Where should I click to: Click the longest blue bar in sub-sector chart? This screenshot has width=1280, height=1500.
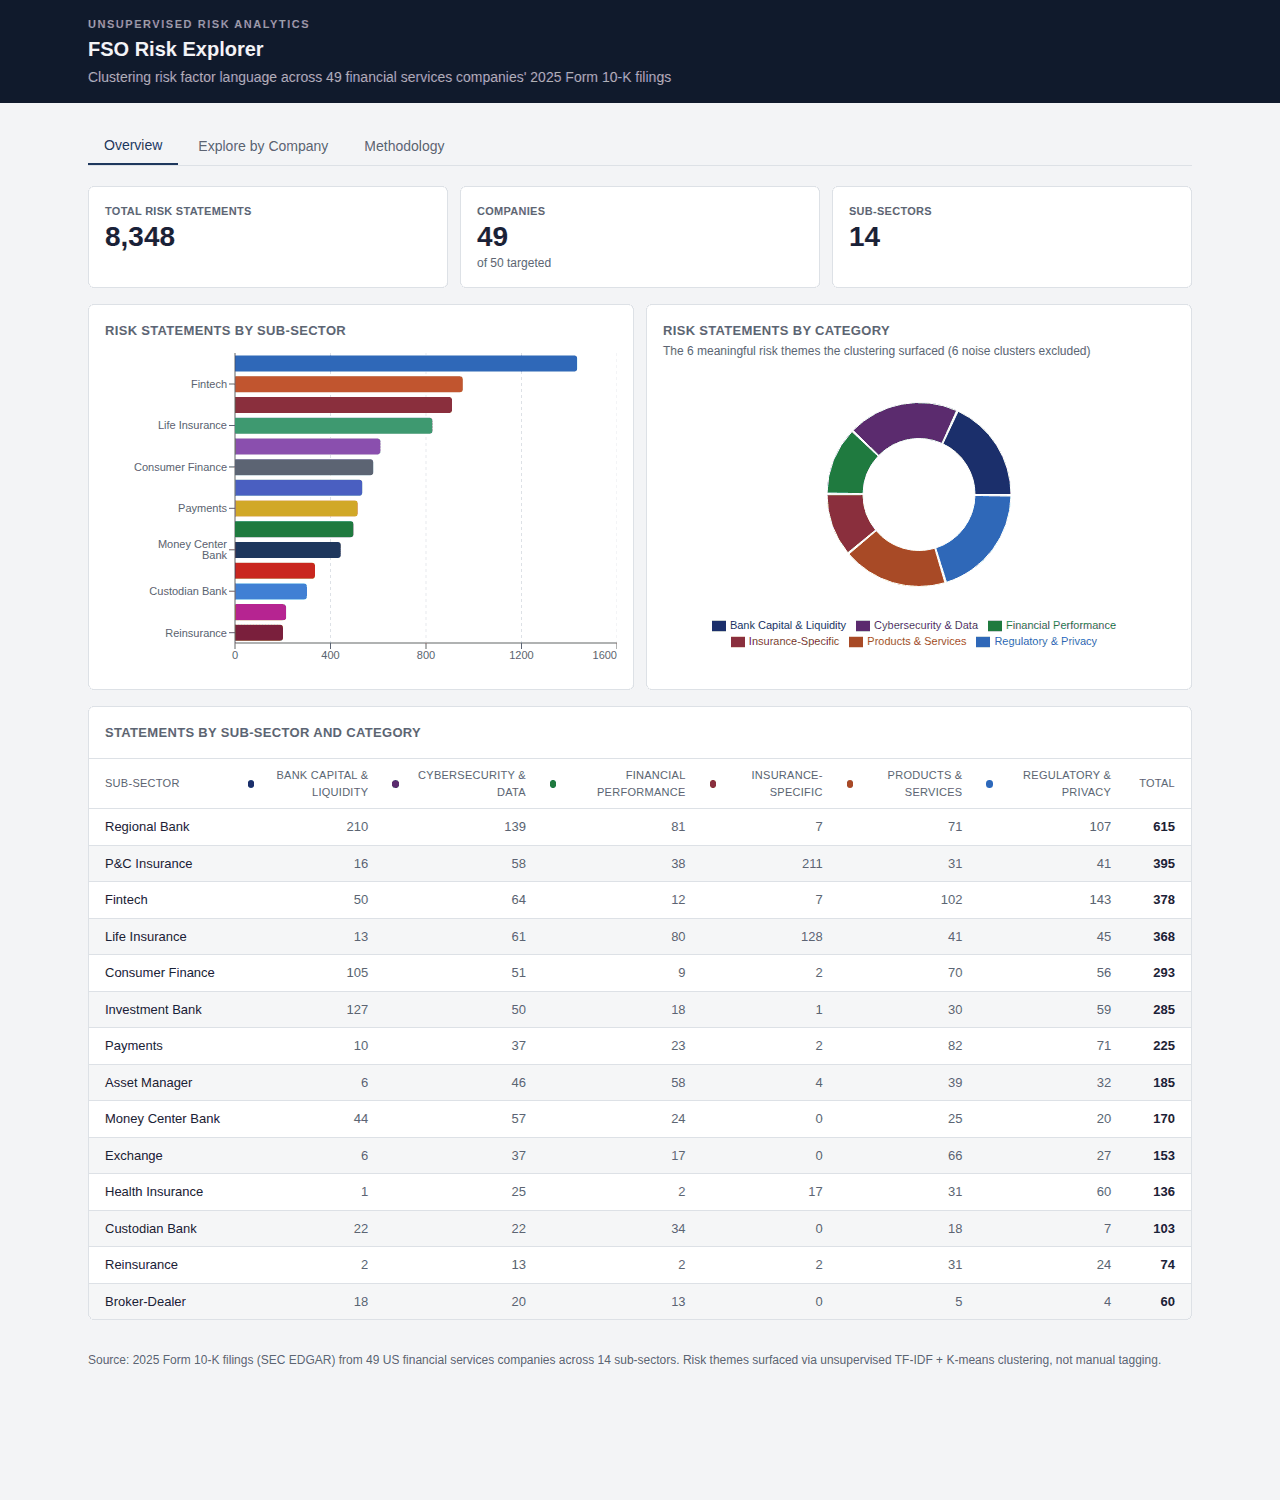coord(406,364)
